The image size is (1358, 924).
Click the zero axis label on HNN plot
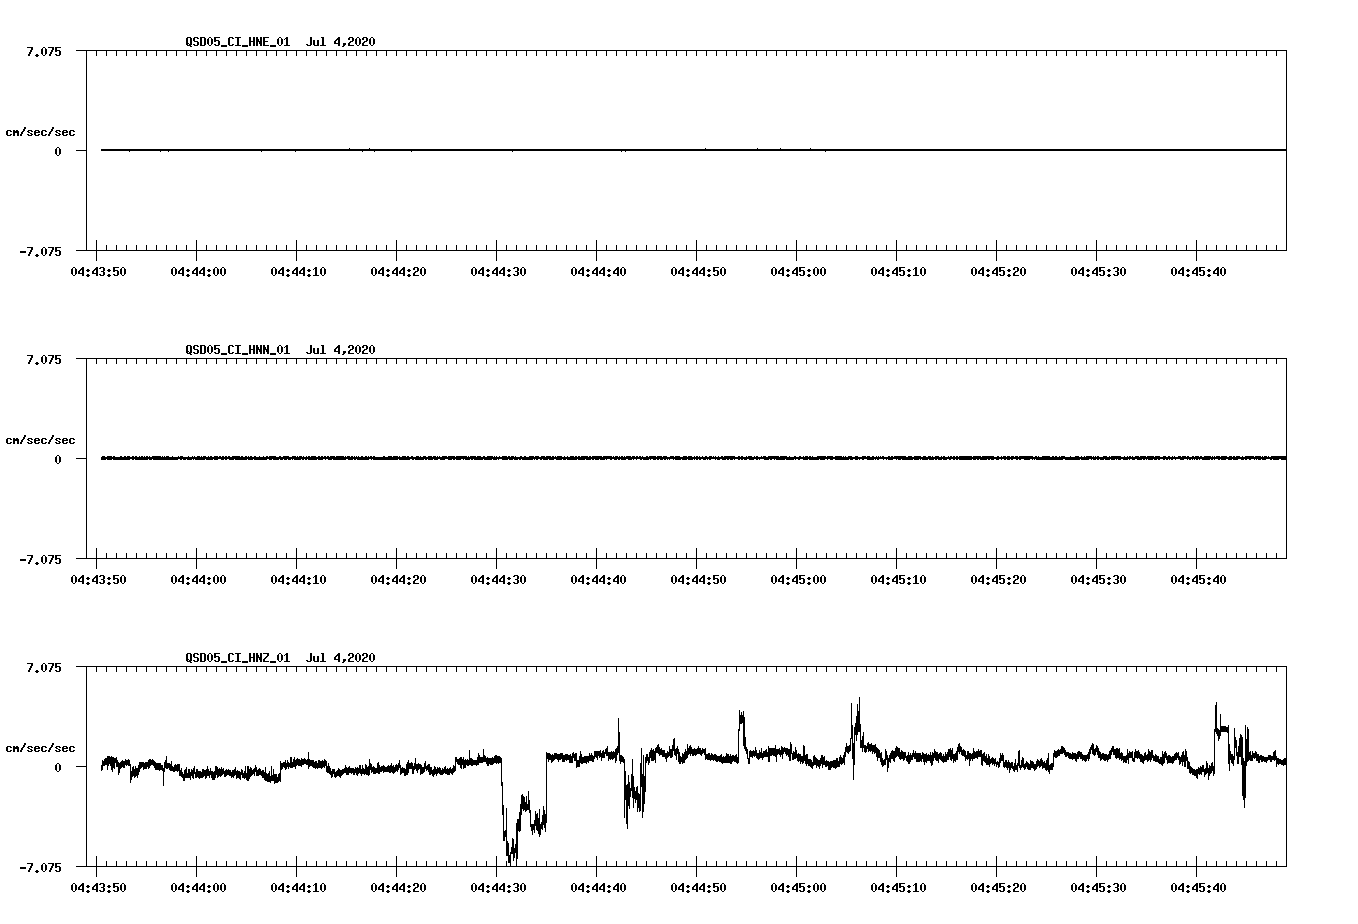(58, 459)
